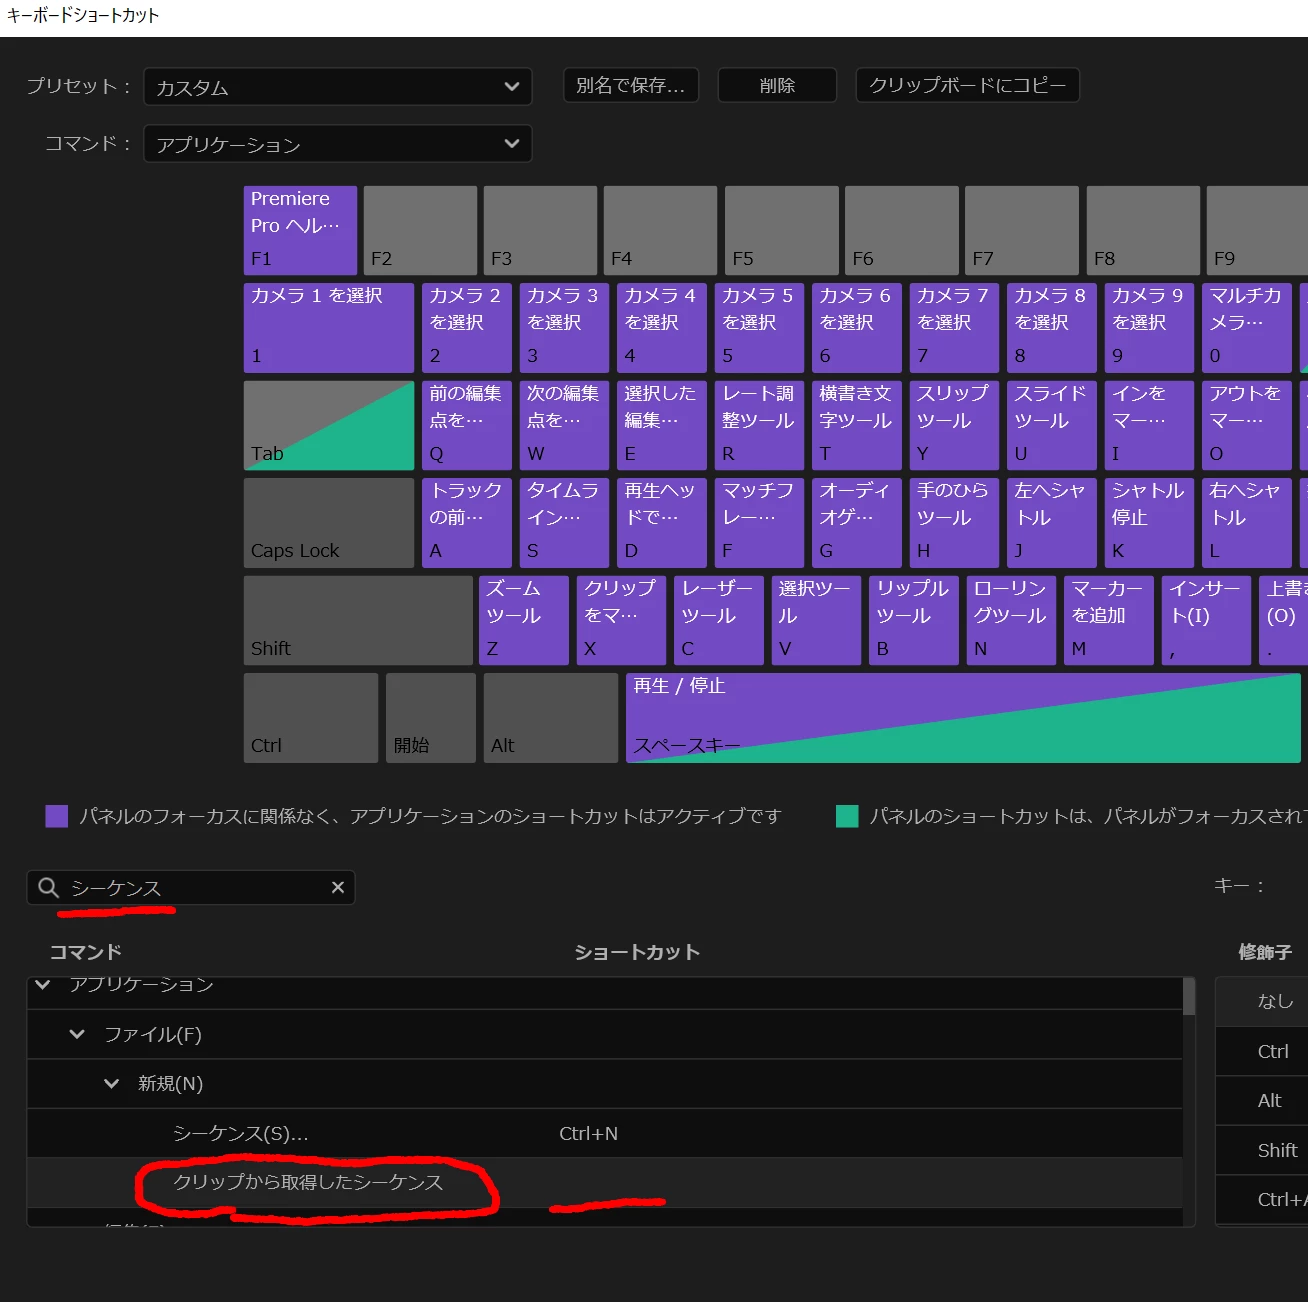1308x1302 pixels.
Task: Click the スペースキー (再生 / 停止)
Action: (963, 718)
